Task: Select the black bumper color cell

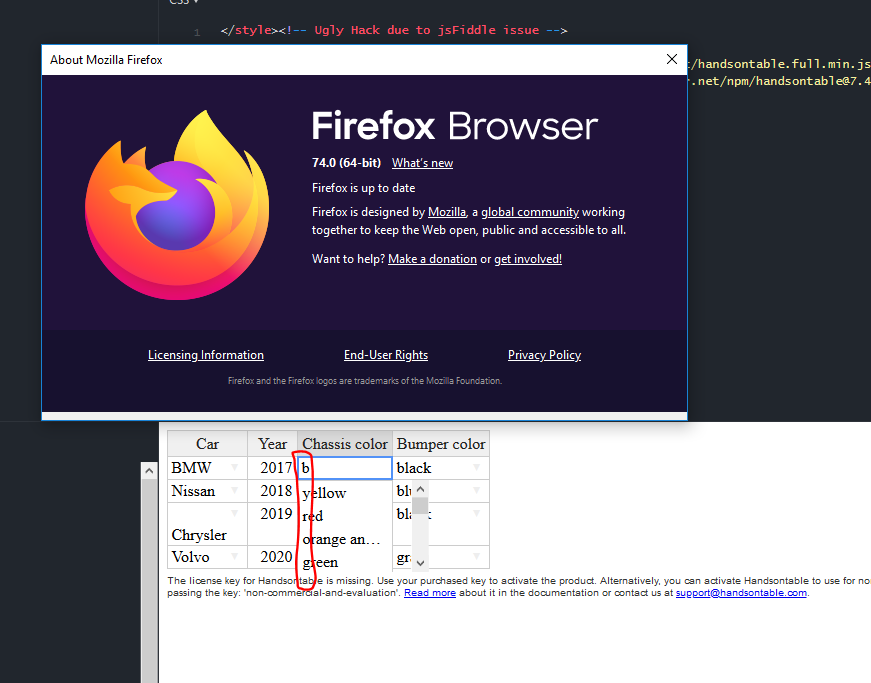Action: tap(441, 468)
